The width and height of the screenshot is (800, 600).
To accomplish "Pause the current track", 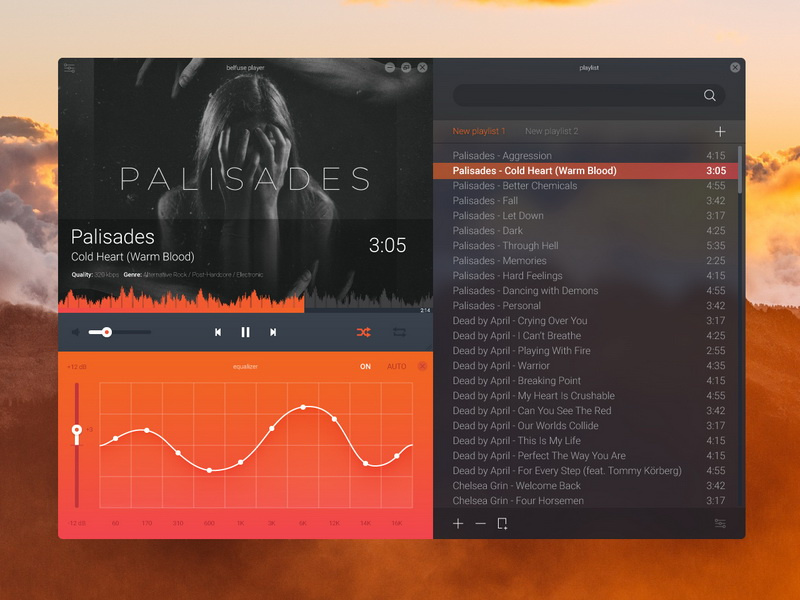I will click(245, 332).
